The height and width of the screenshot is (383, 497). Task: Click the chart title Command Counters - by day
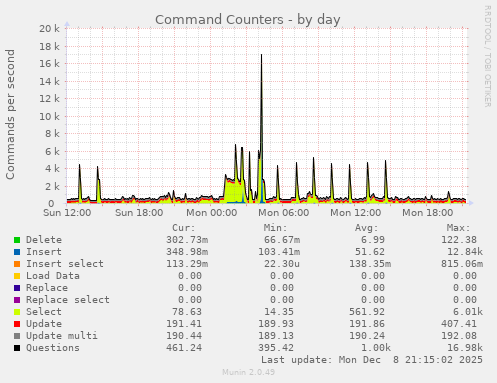(x=248, y=20)
